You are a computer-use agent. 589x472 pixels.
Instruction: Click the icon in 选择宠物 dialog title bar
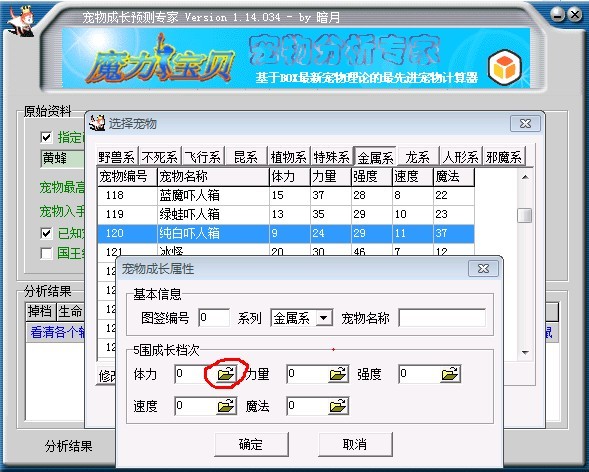point(97,123)
